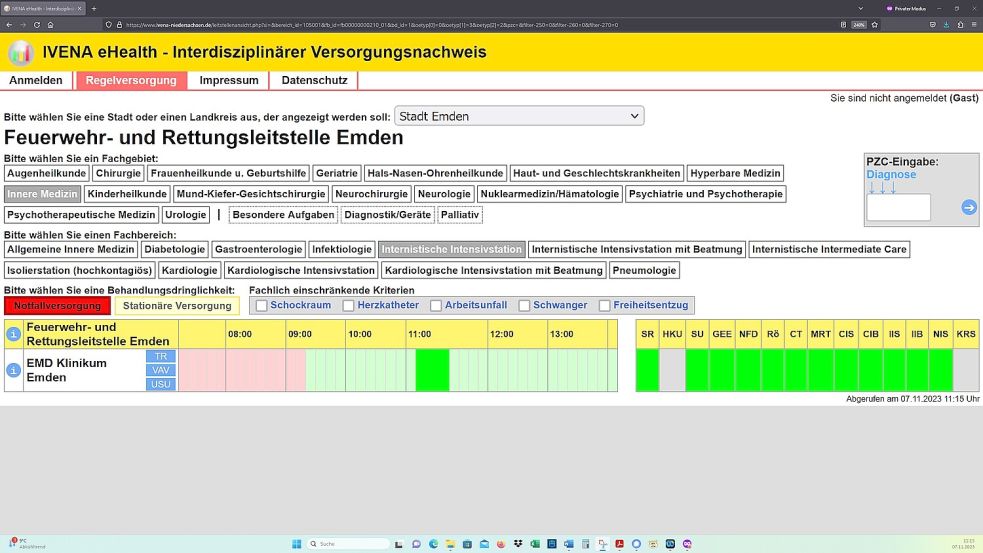Select Stationäre Versorgung urgency
This screenshot has height=553, width=983.
point(177,306)
